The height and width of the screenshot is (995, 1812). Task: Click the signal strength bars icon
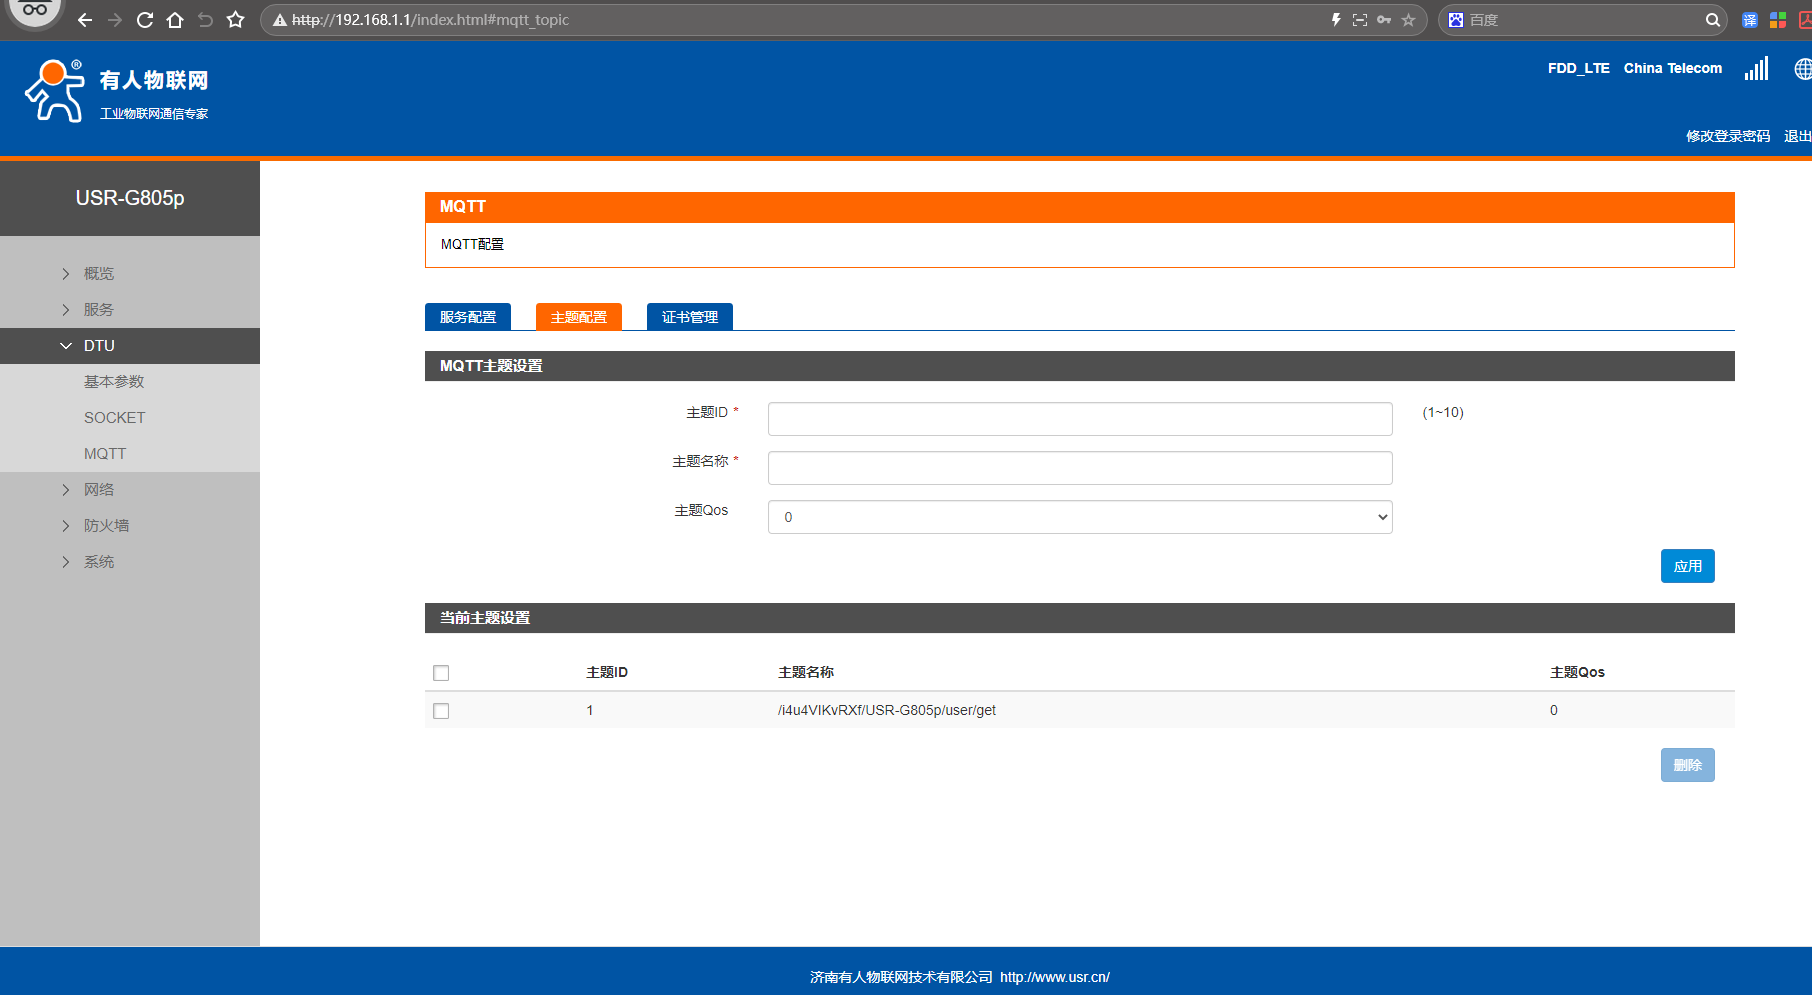click(x=1756, y=68)
